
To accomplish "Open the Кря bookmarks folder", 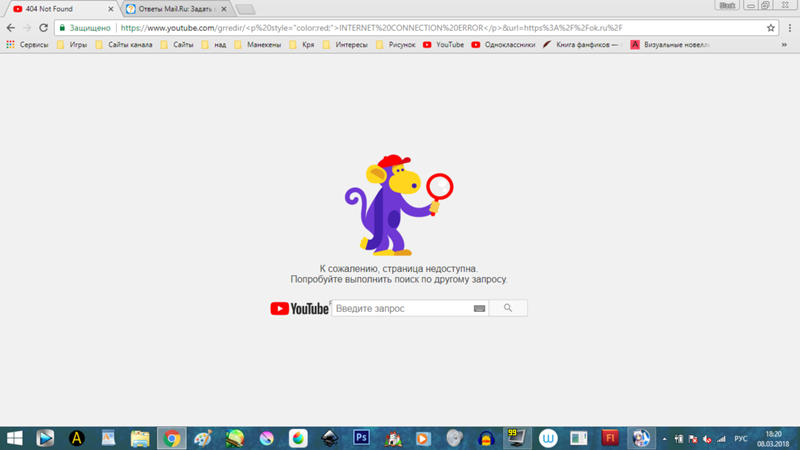I will click(x=302, y=45).
